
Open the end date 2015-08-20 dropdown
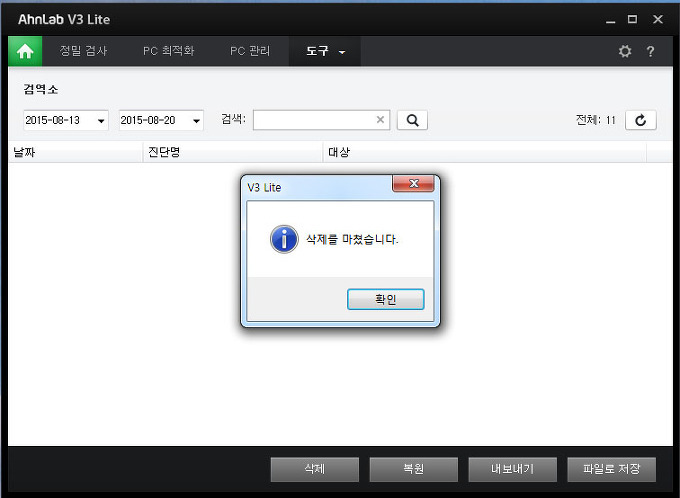point(196,121)
